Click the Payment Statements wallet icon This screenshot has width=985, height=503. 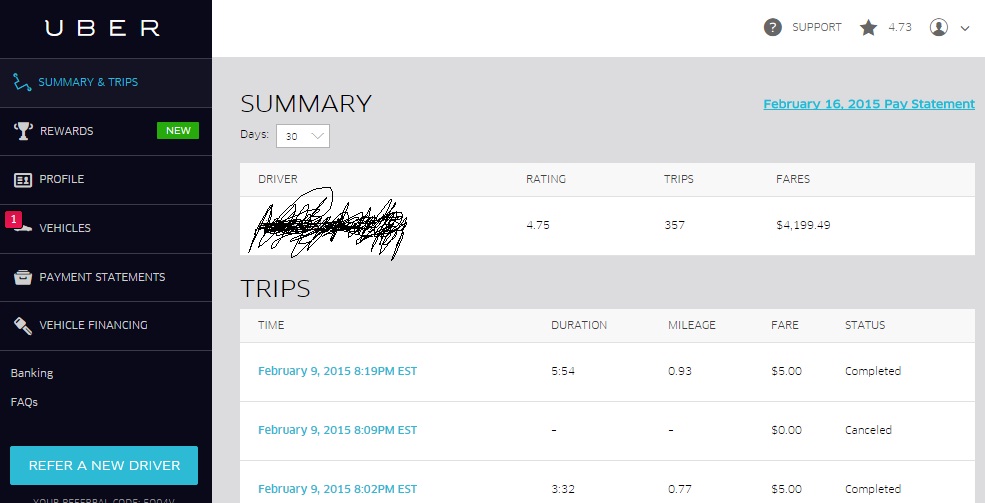(22, 277)
